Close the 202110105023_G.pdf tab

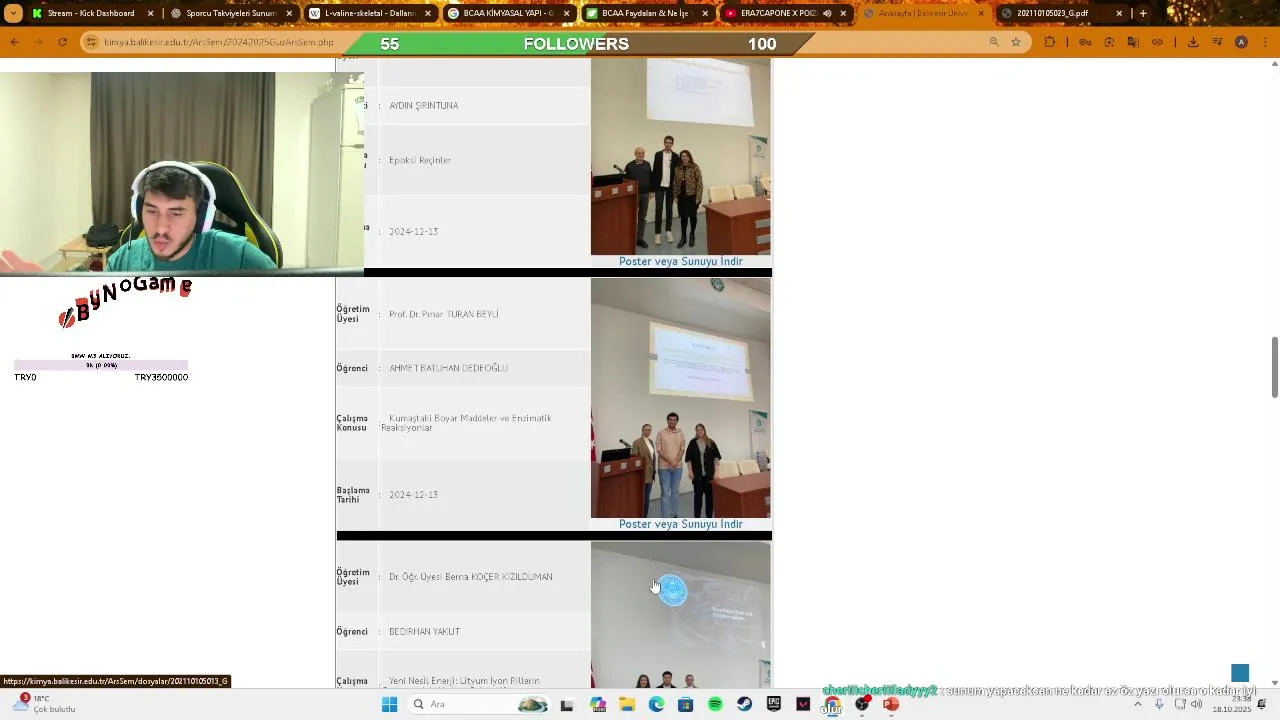point(1119,13)
